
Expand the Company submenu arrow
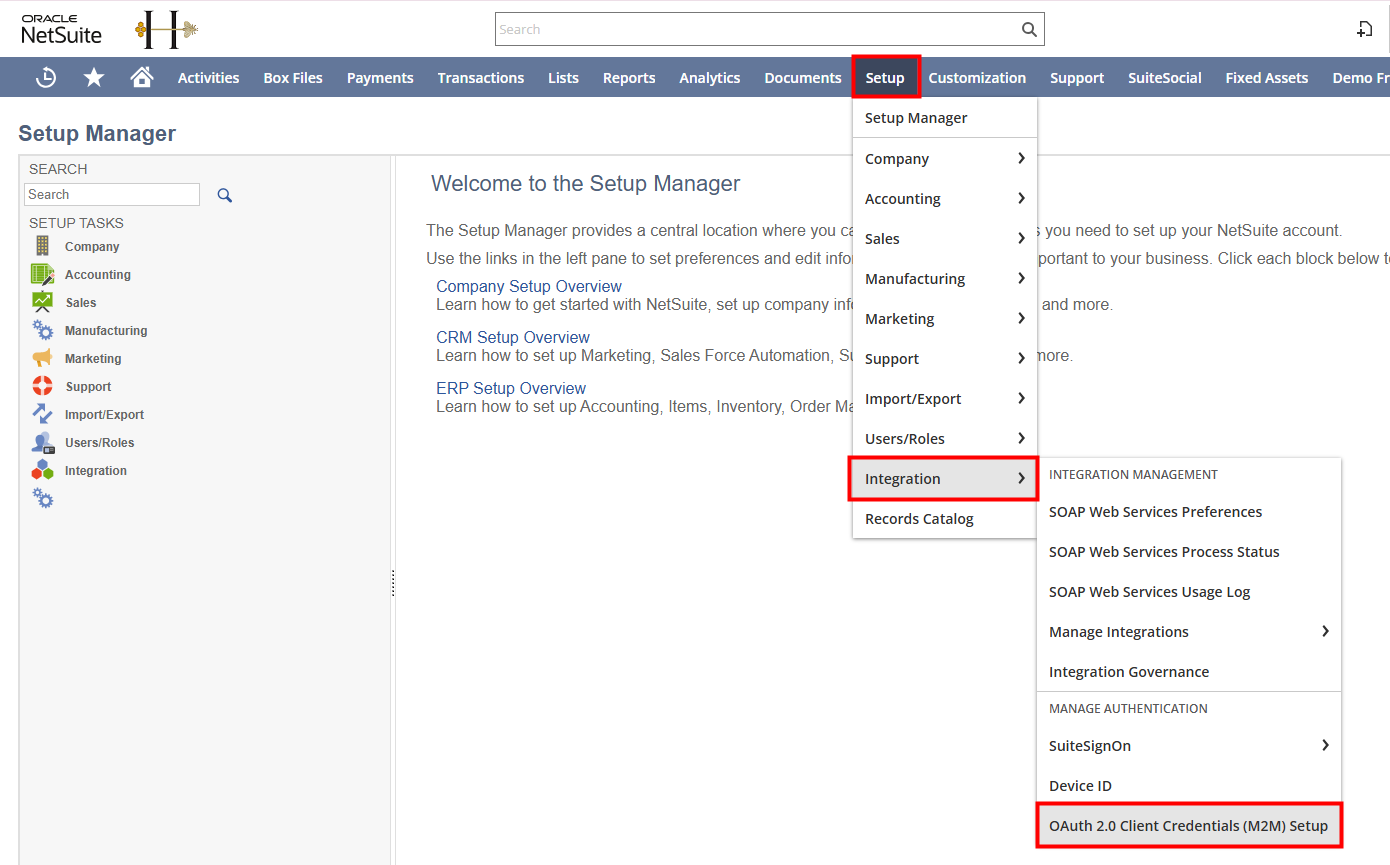(1021, 158)
